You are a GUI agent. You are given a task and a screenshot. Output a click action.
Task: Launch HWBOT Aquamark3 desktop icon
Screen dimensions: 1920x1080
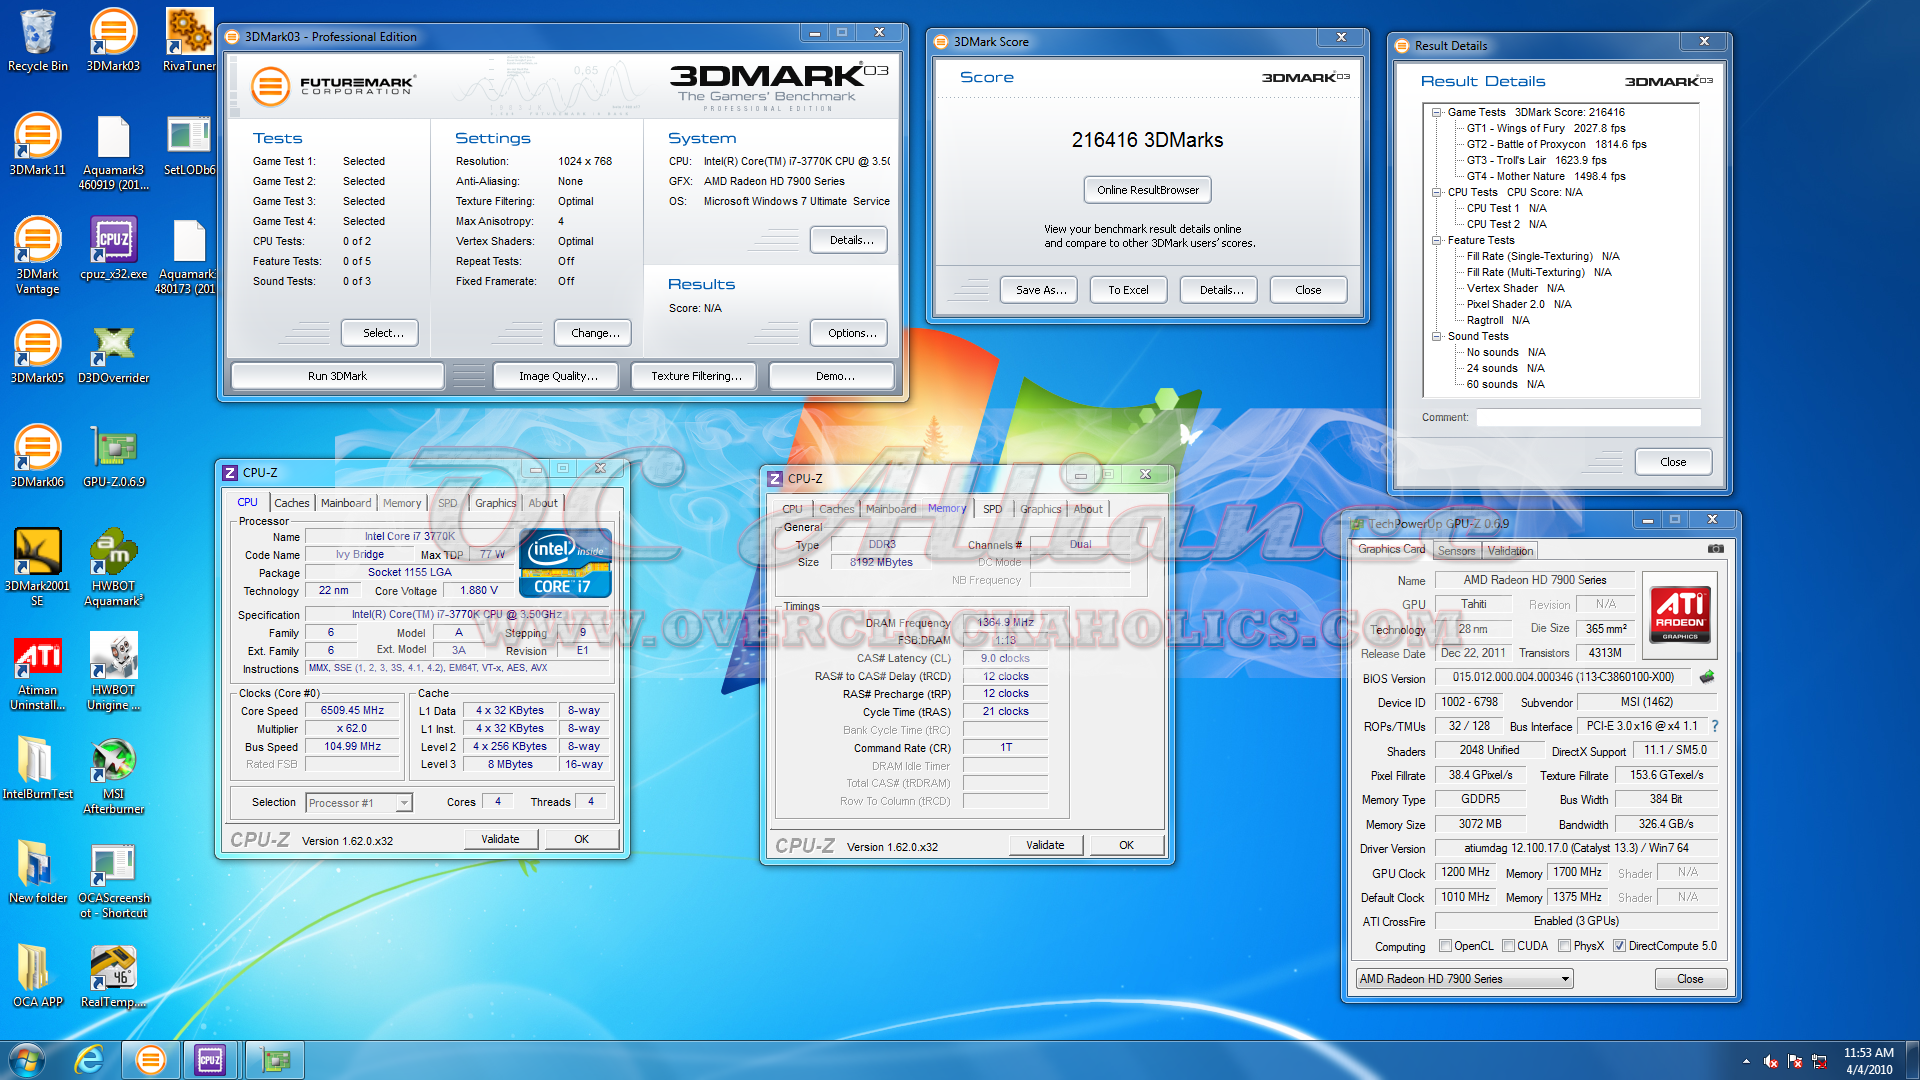[113, 567]
